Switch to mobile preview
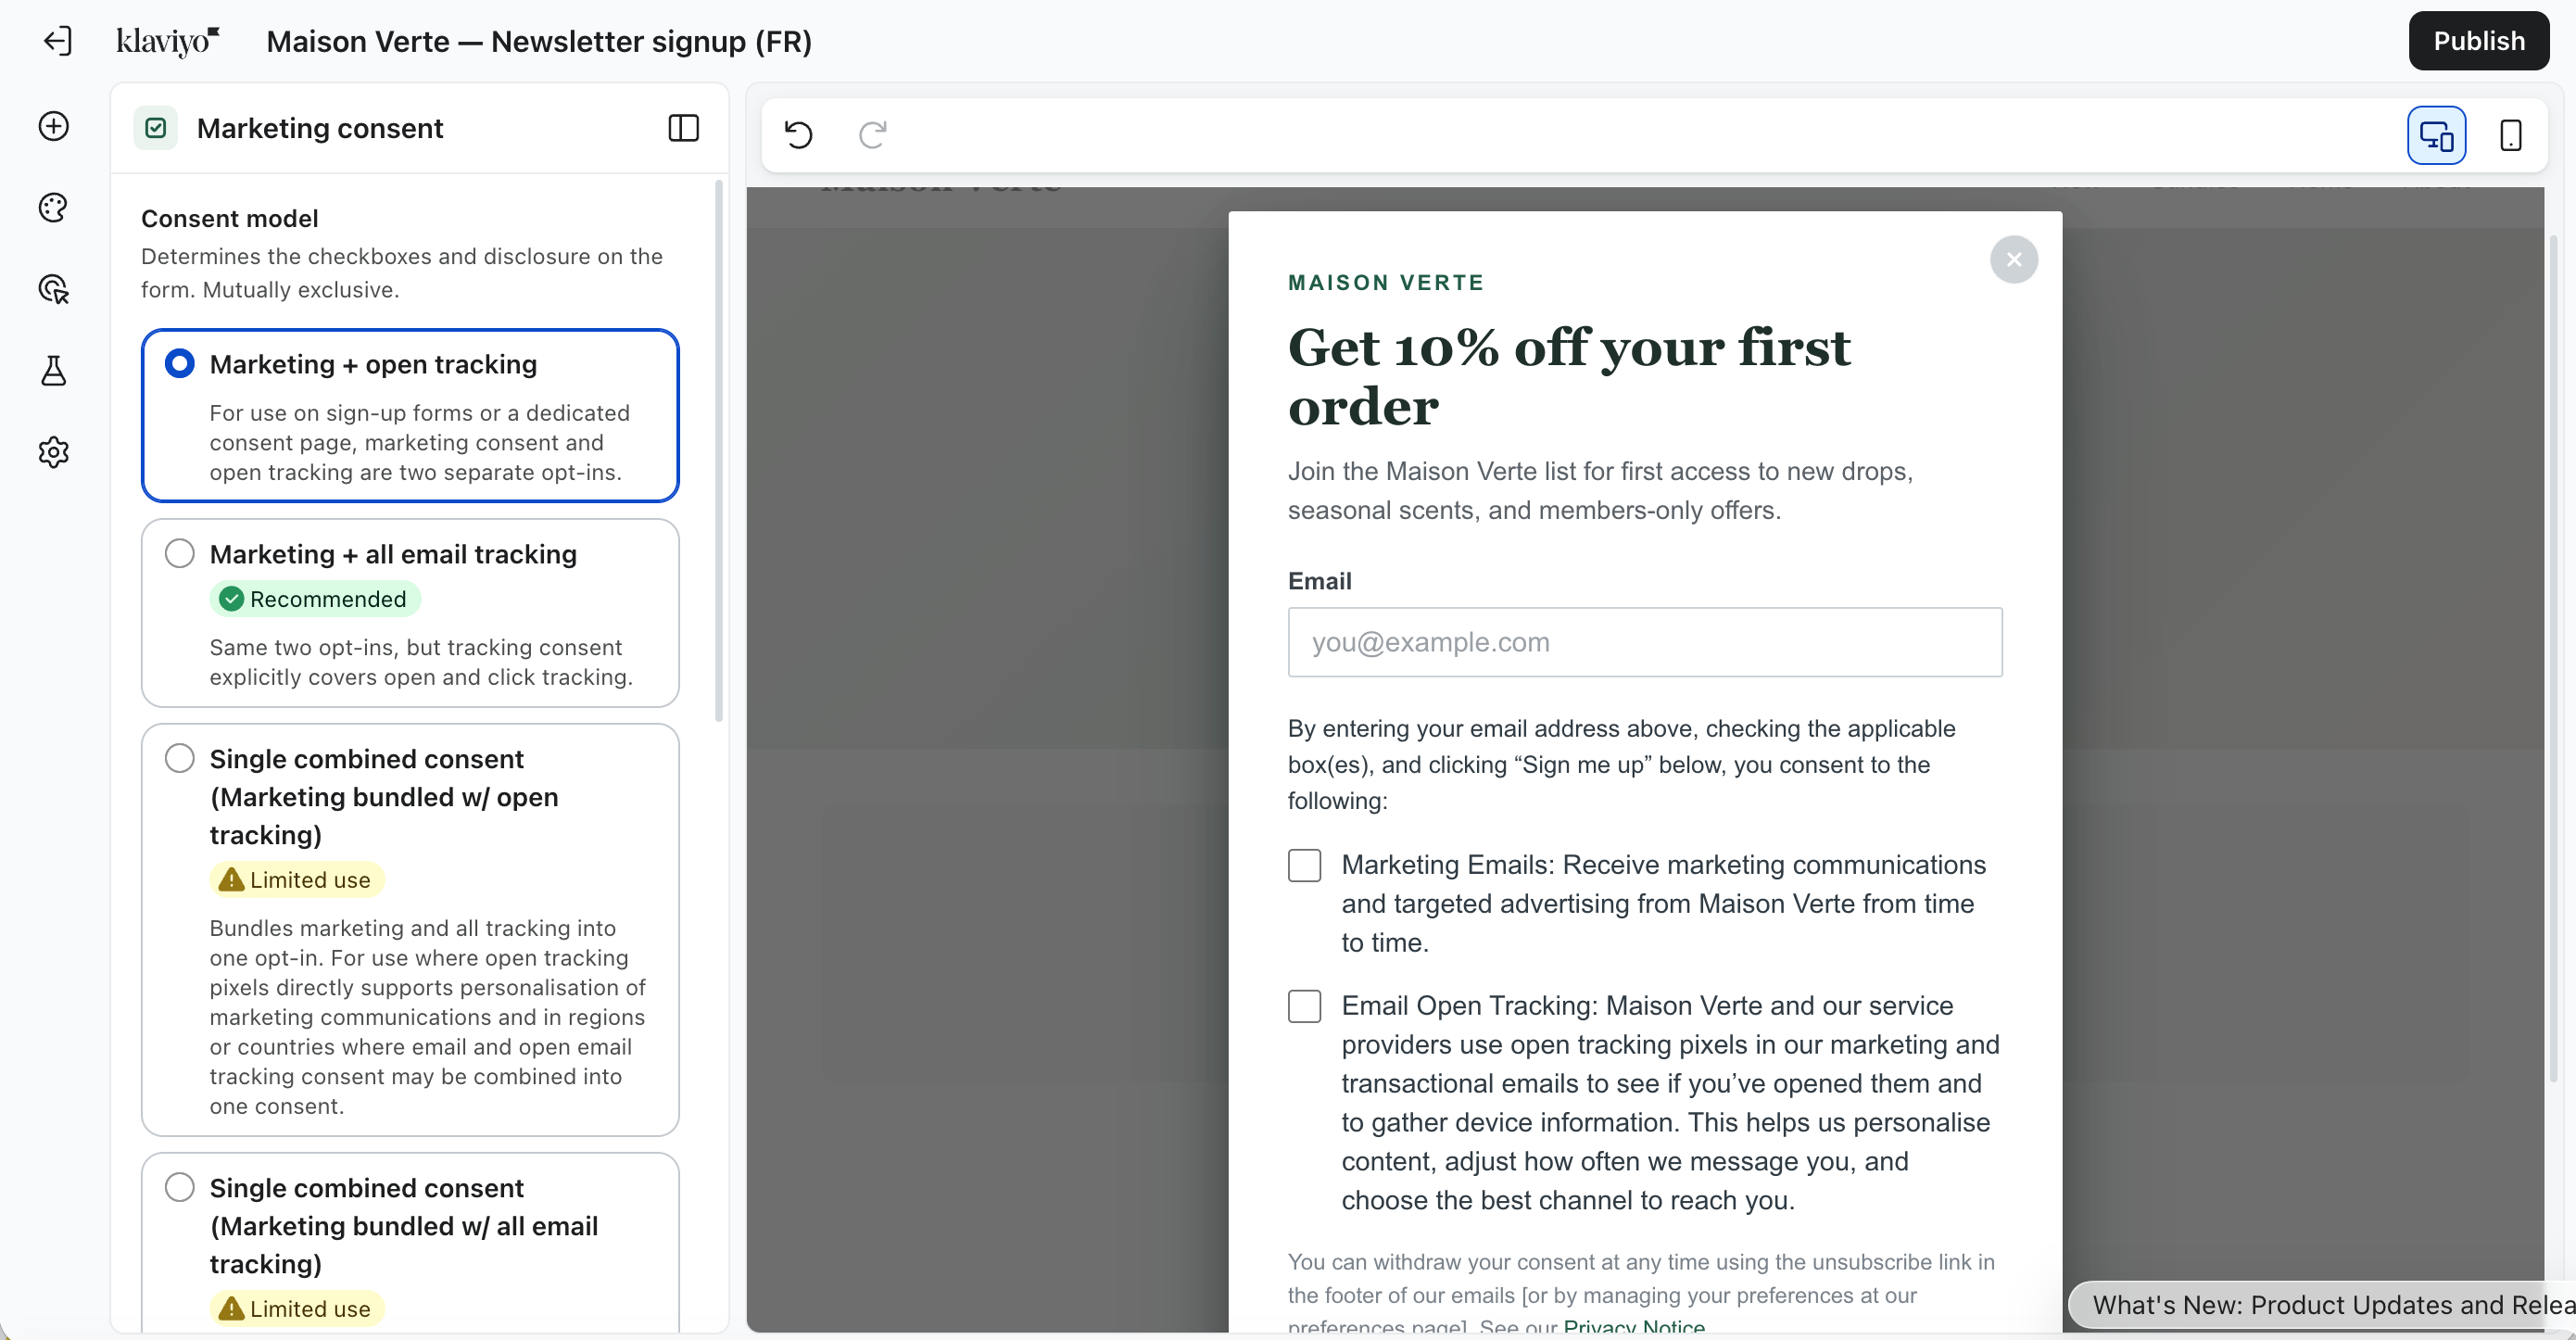The height and width of the screenshot is (1340, 2576). [2510, 135]
